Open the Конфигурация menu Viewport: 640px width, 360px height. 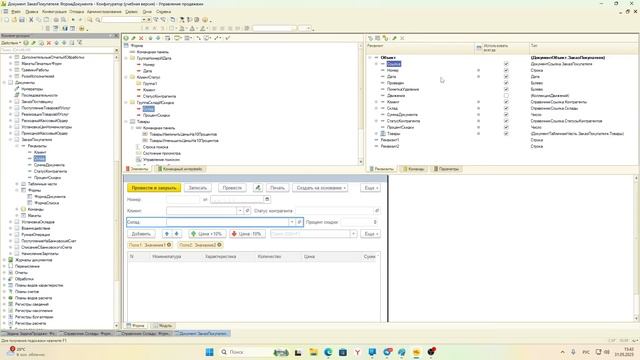[x=54, y=12]
